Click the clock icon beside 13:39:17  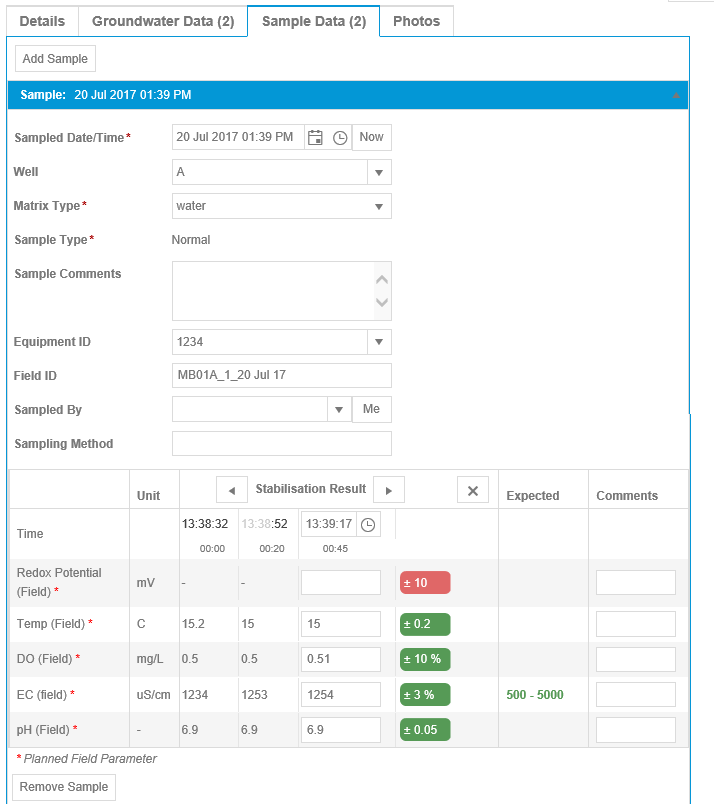click(x=368, y=525)
